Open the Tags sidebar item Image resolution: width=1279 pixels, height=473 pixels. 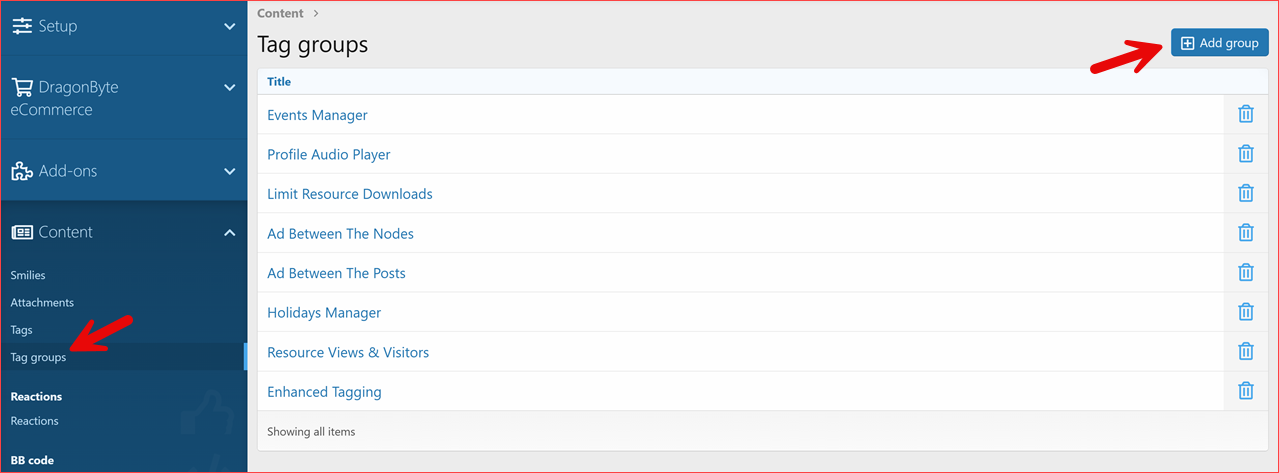(x=22, y=330)
